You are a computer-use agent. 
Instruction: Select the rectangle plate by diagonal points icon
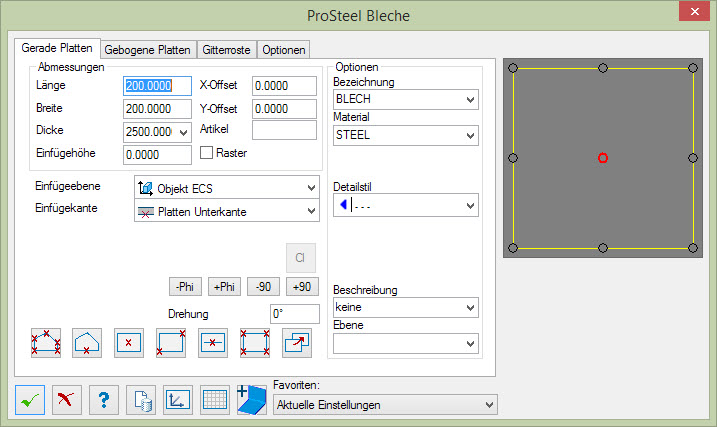[171, 343]
